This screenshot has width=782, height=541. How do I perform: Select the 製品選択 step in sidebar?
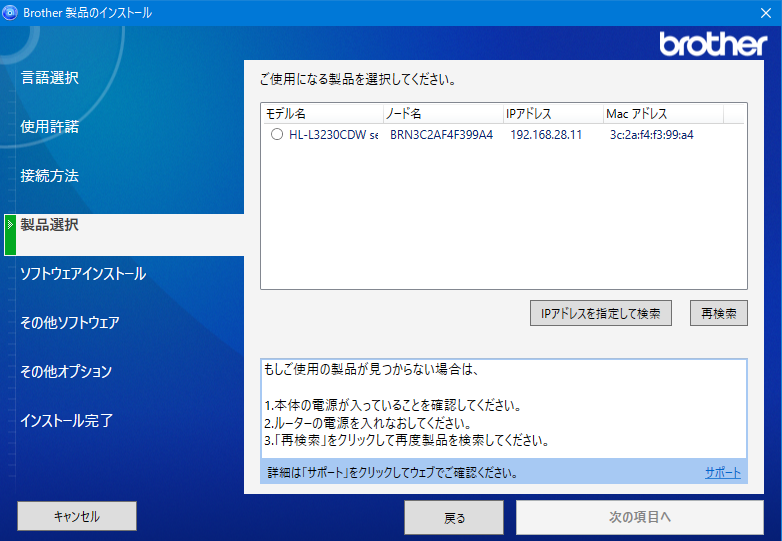49,225
